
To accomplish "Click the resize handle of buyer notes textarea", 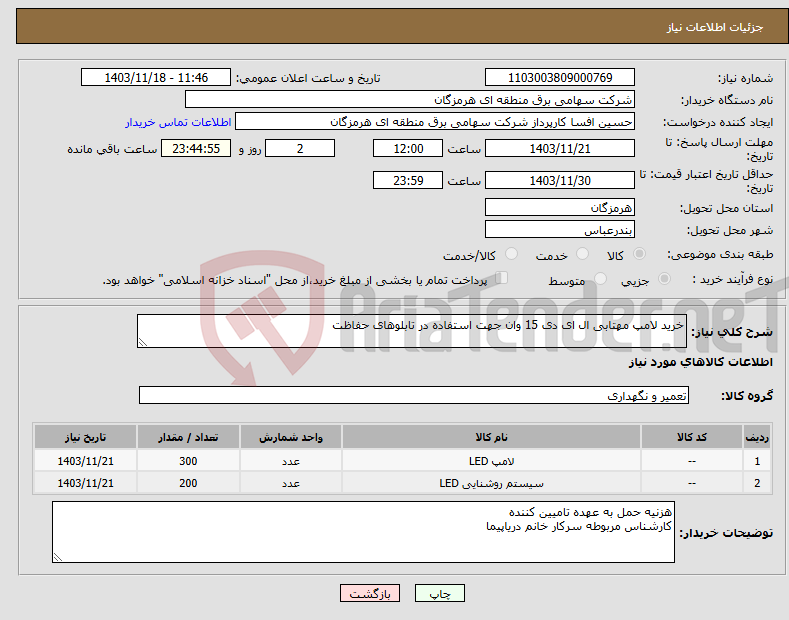I will click(58, 557).
